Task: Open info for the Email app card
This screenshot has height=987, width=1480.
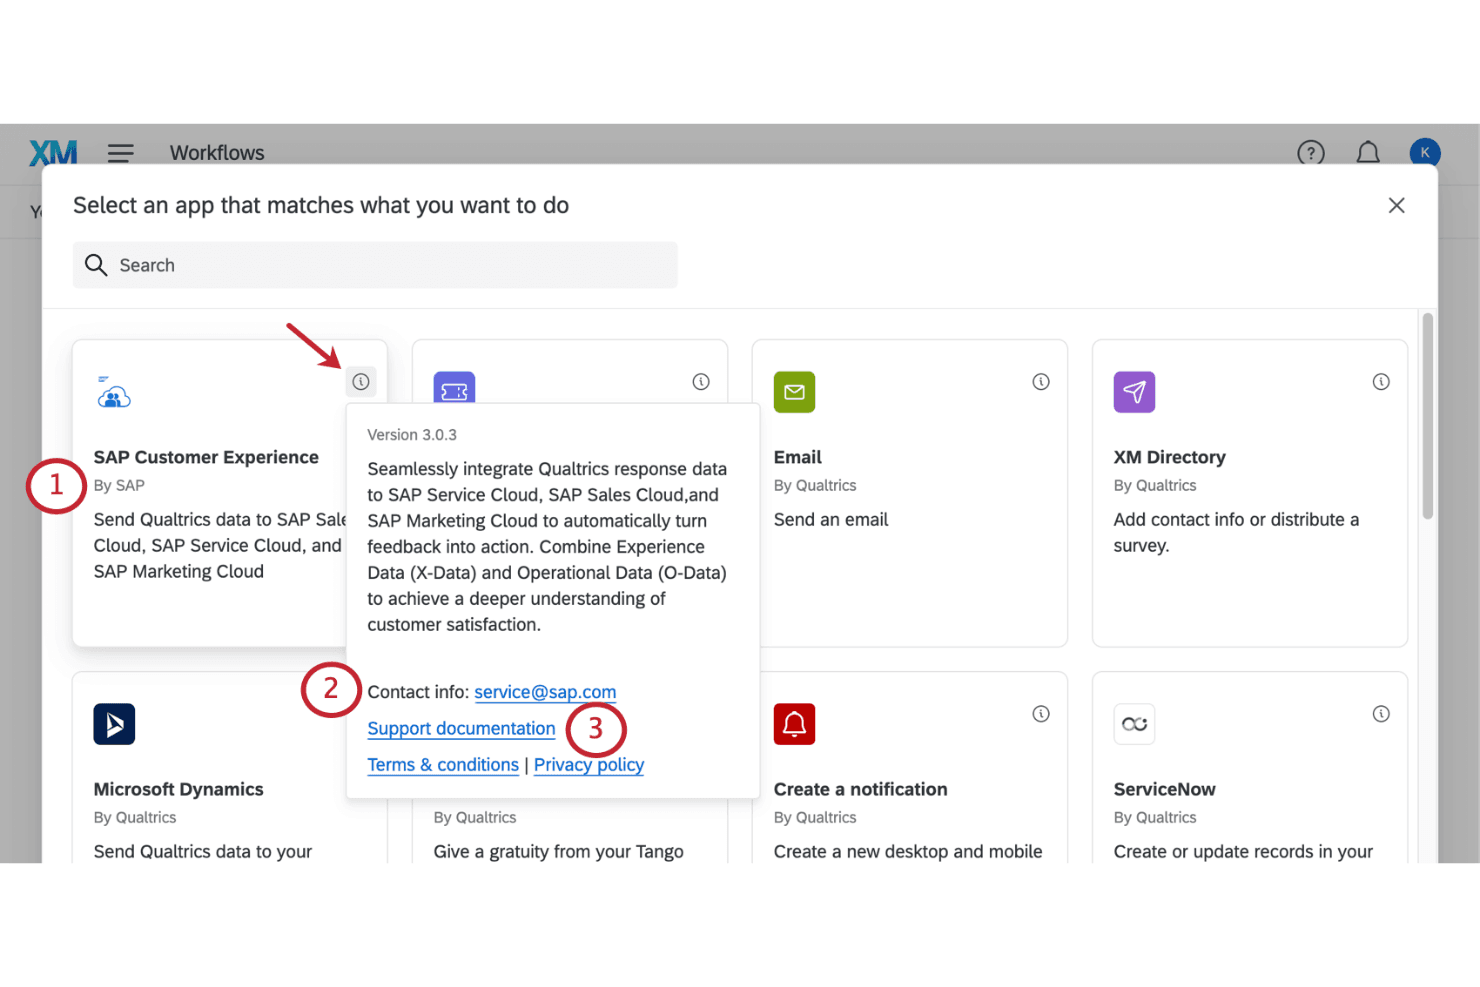Action: [x=1041, y=382]
